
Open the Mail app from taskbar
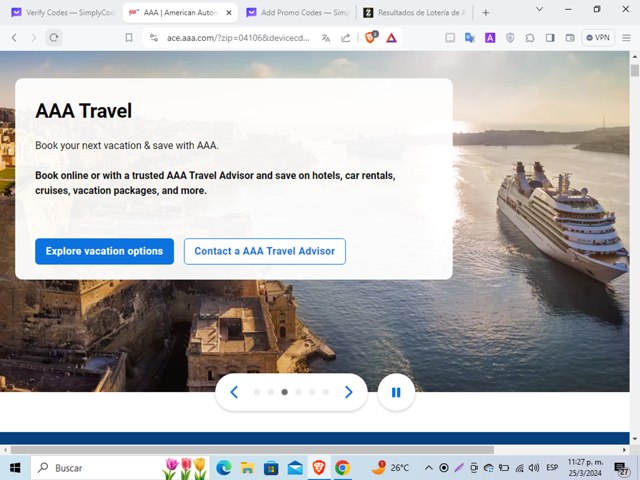point(295,468)
